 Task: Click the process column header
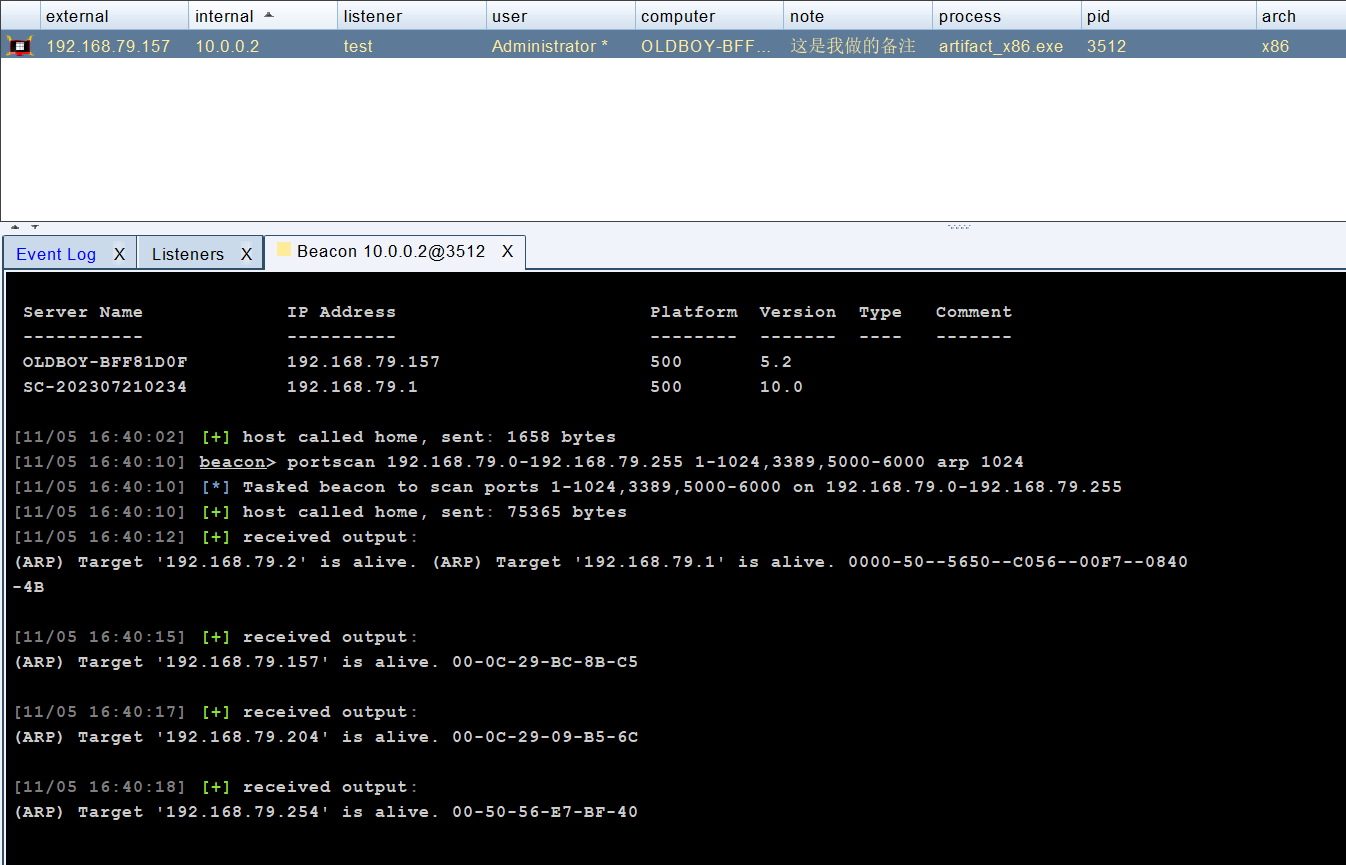pyautogui.click(x=1007, y=16)
